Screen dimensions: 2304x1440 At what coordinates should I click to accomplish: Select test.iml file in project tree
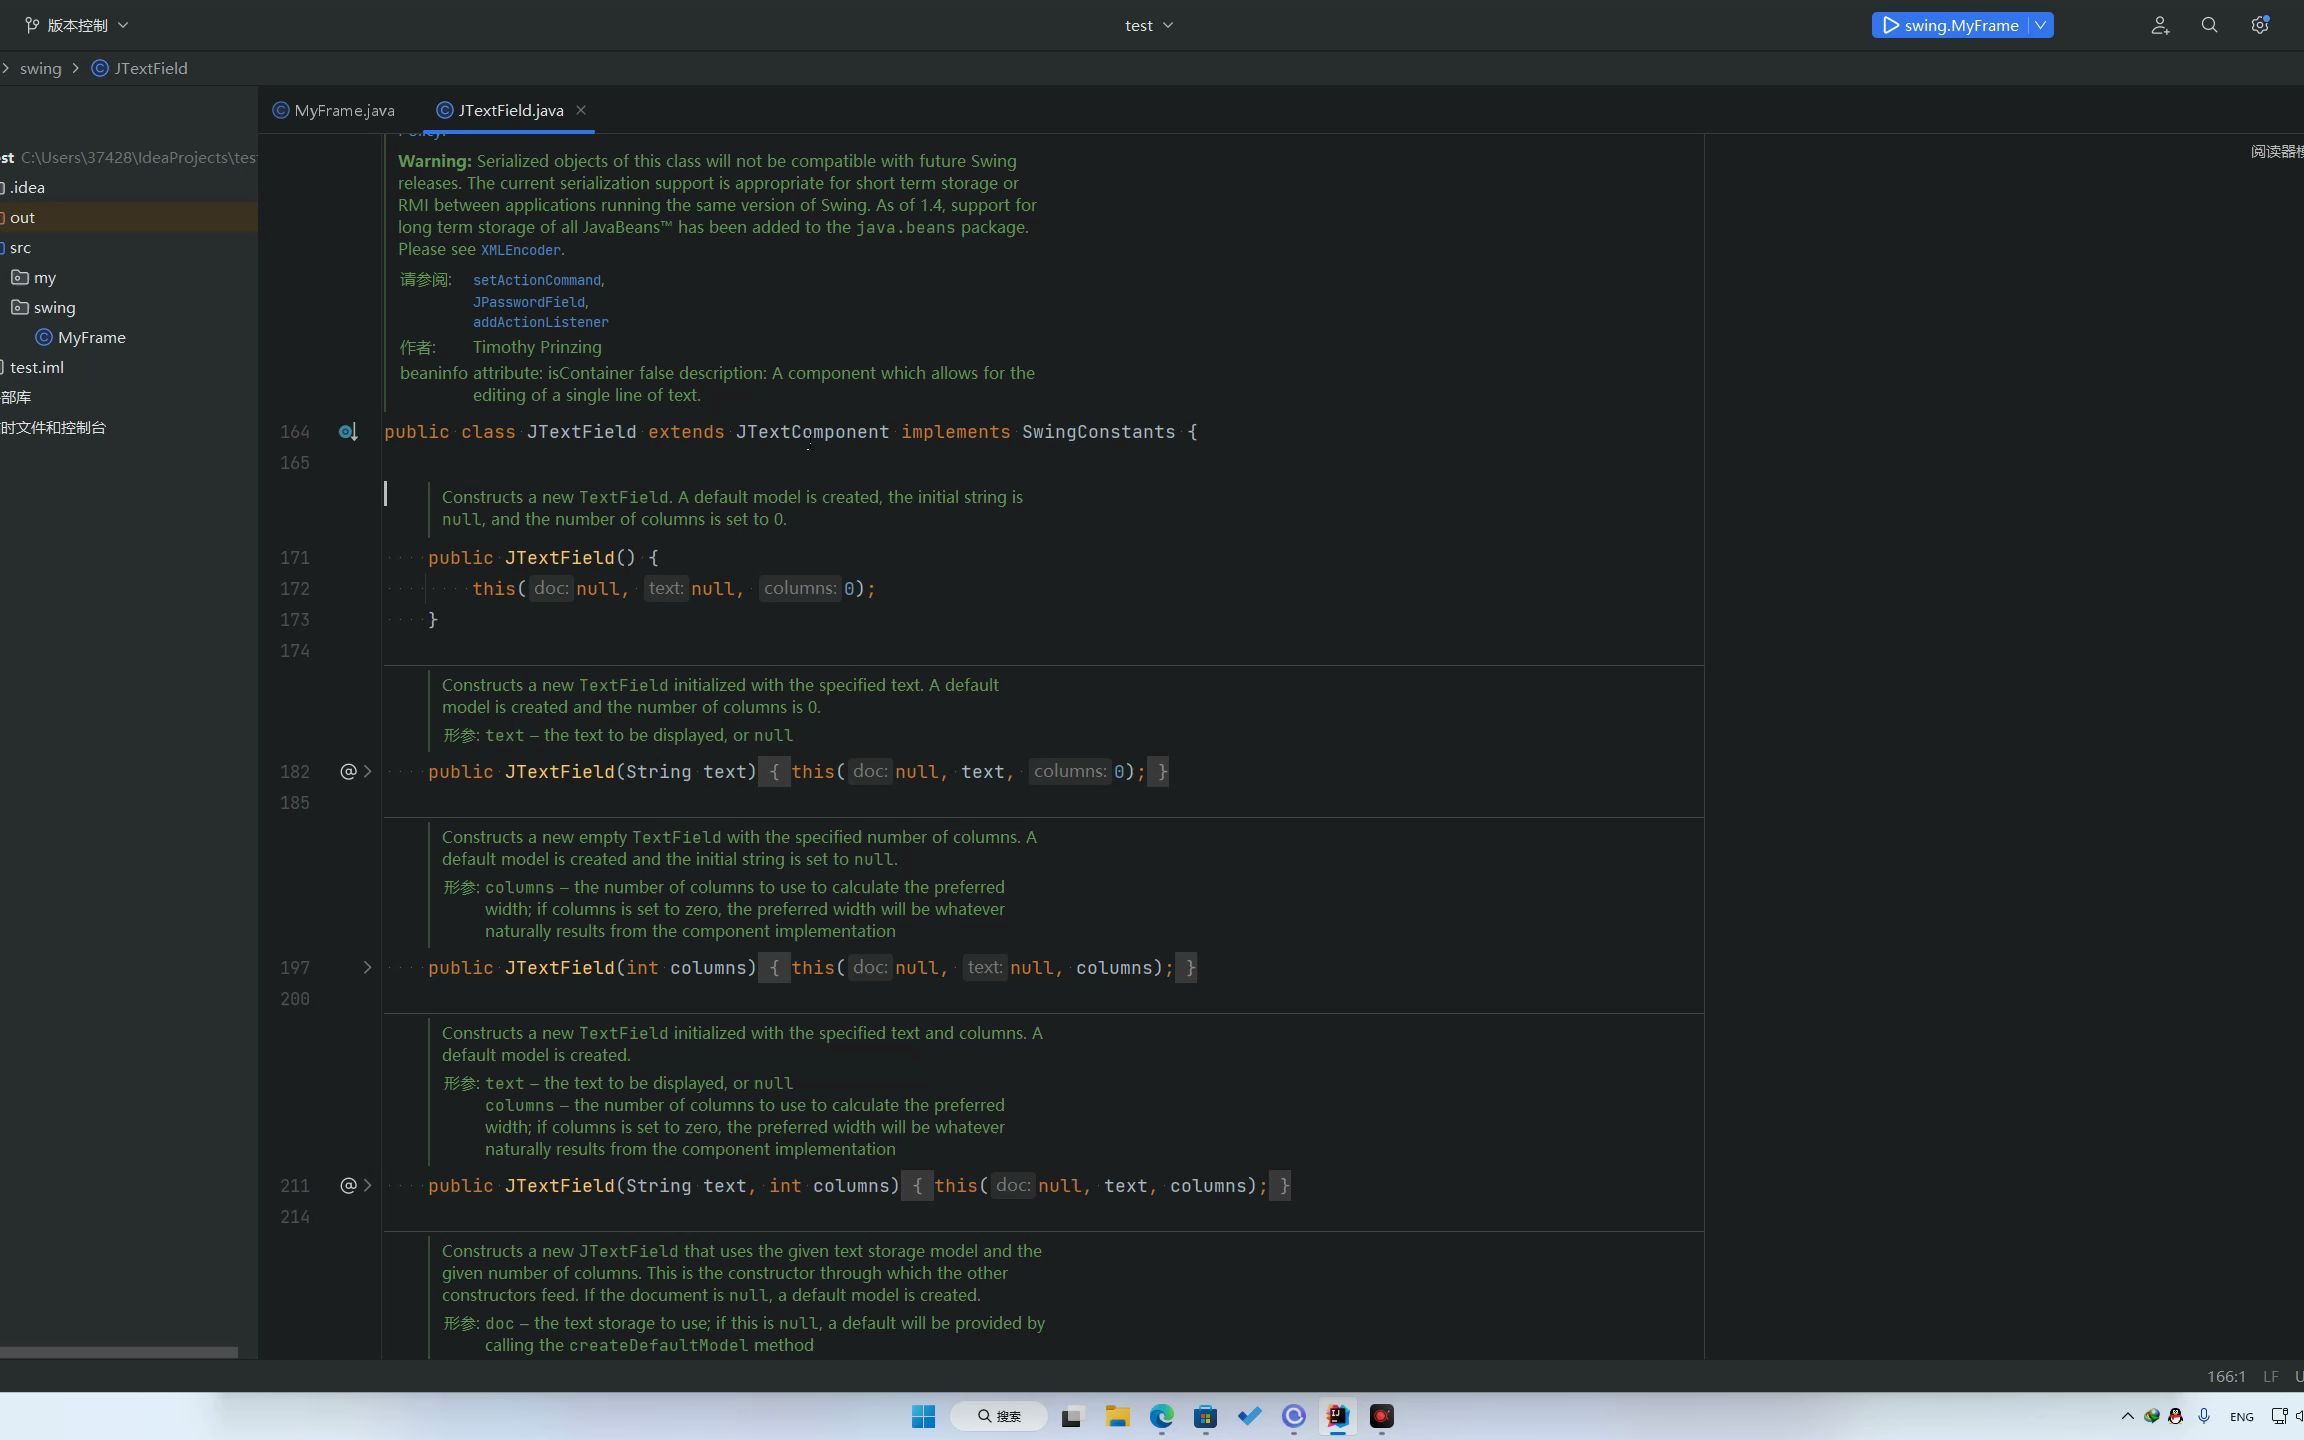pyautogui.click(x=37, y=367)
